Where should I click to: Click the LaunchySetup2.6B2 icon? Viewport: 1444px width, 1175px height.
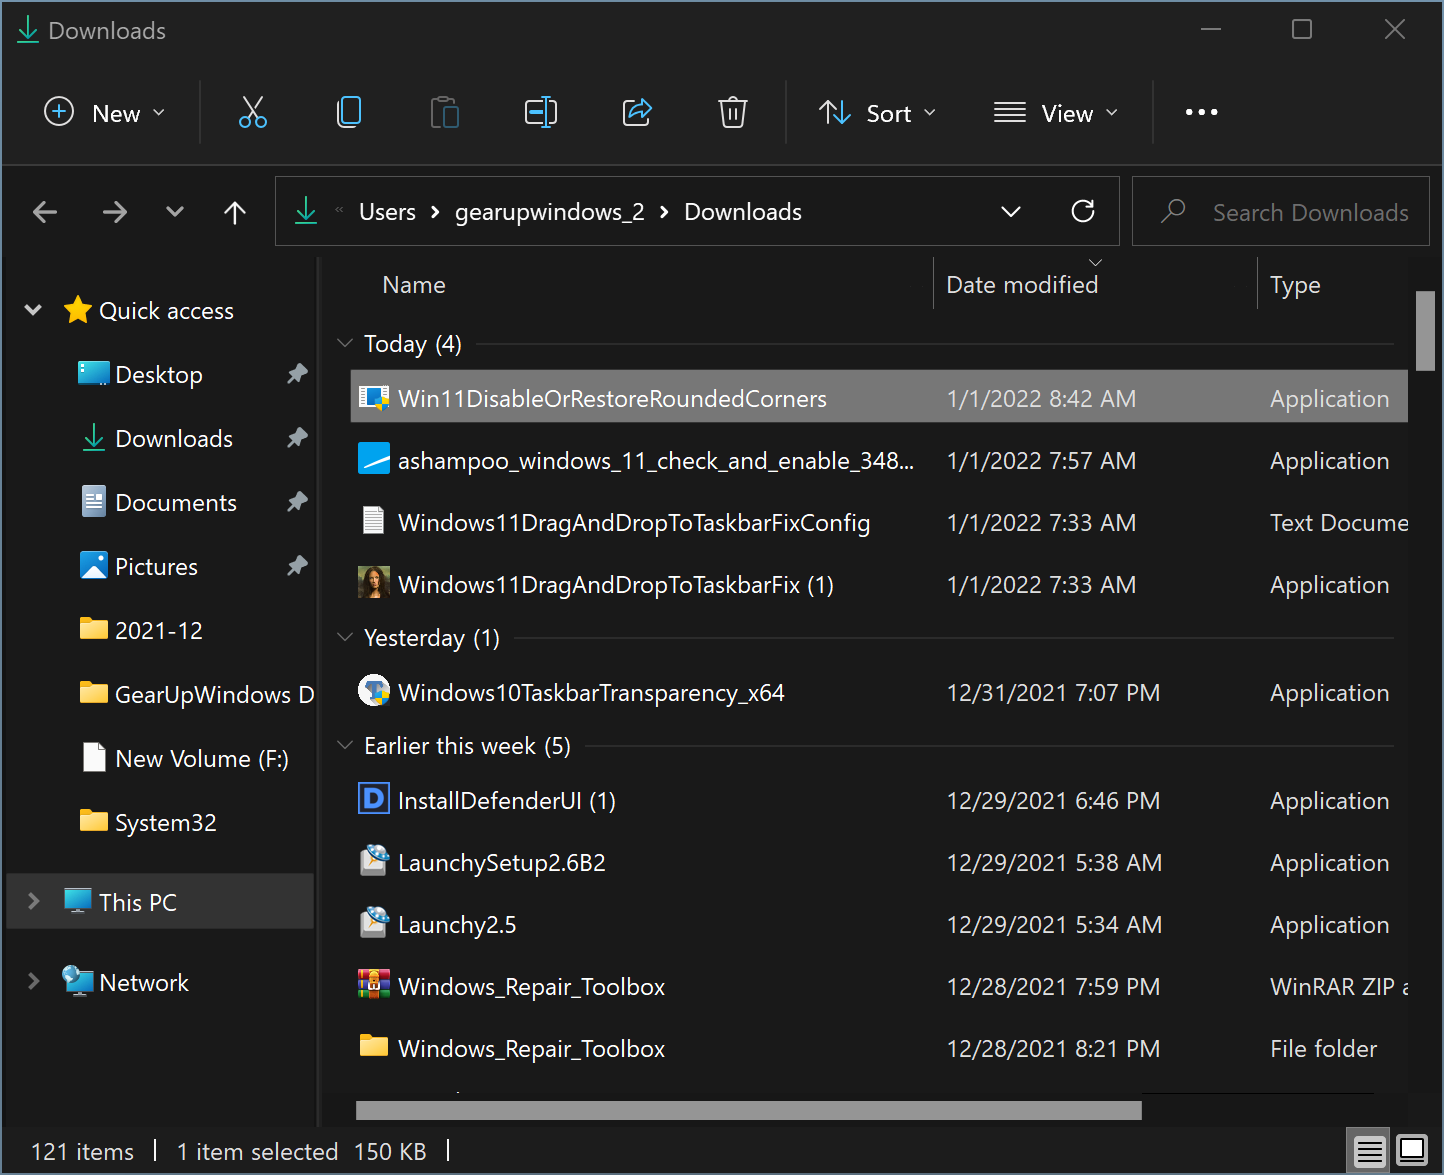point(374,861)
